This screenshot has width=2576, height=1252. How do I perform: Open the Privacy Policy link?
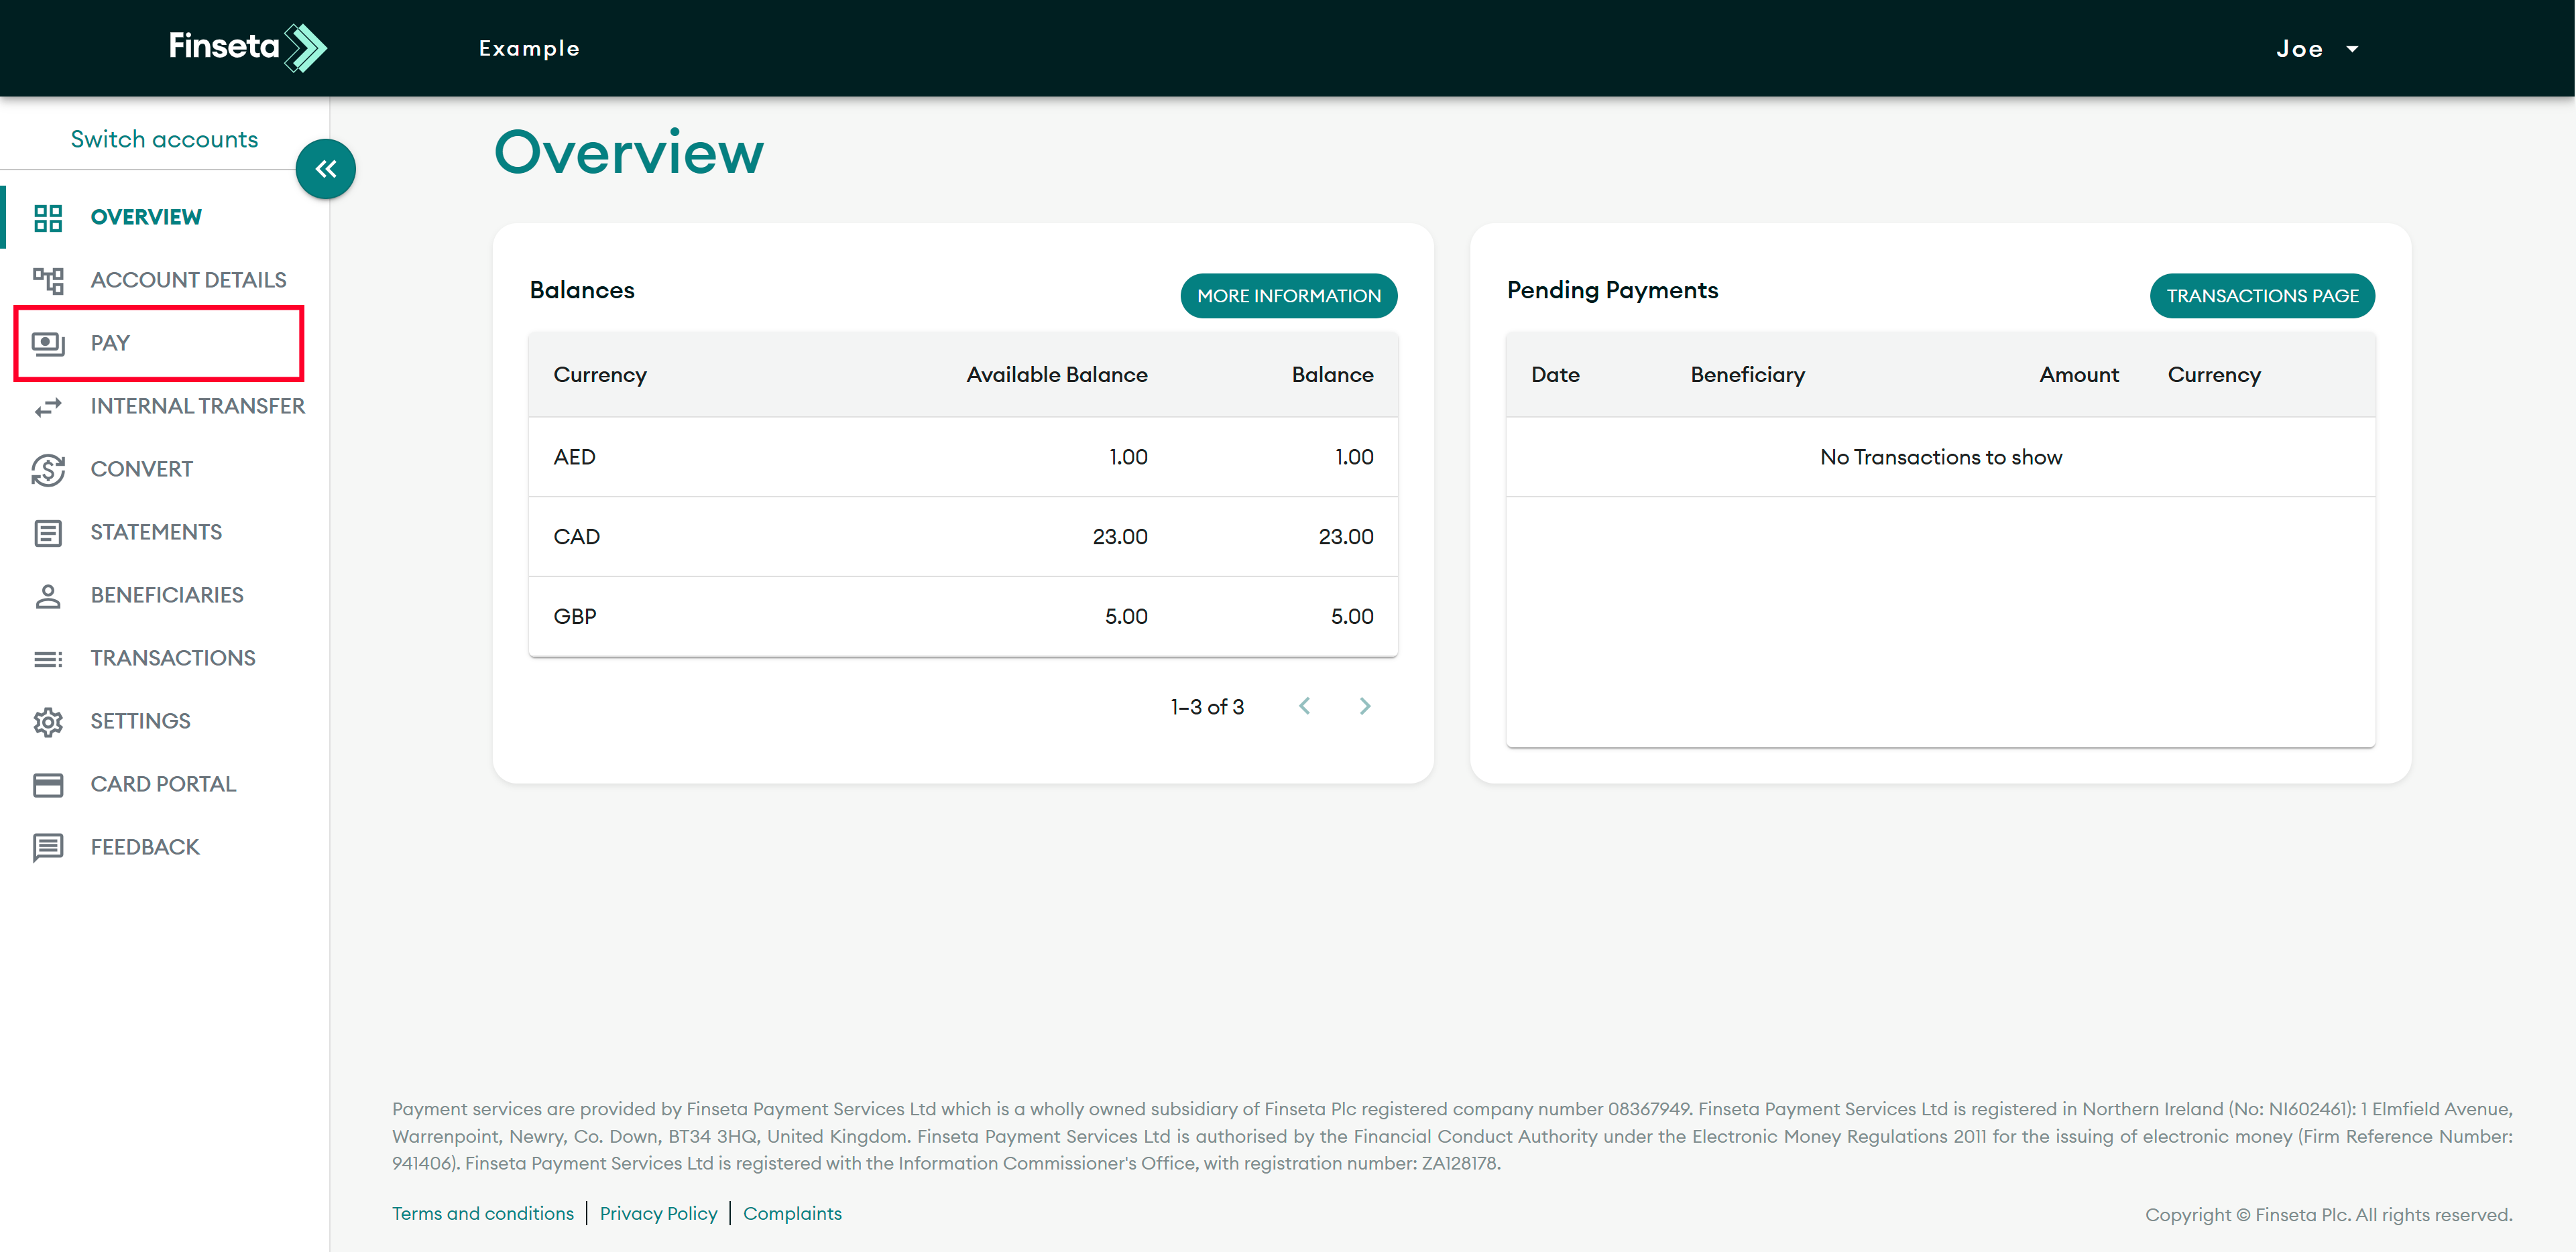coord(658,1213)
